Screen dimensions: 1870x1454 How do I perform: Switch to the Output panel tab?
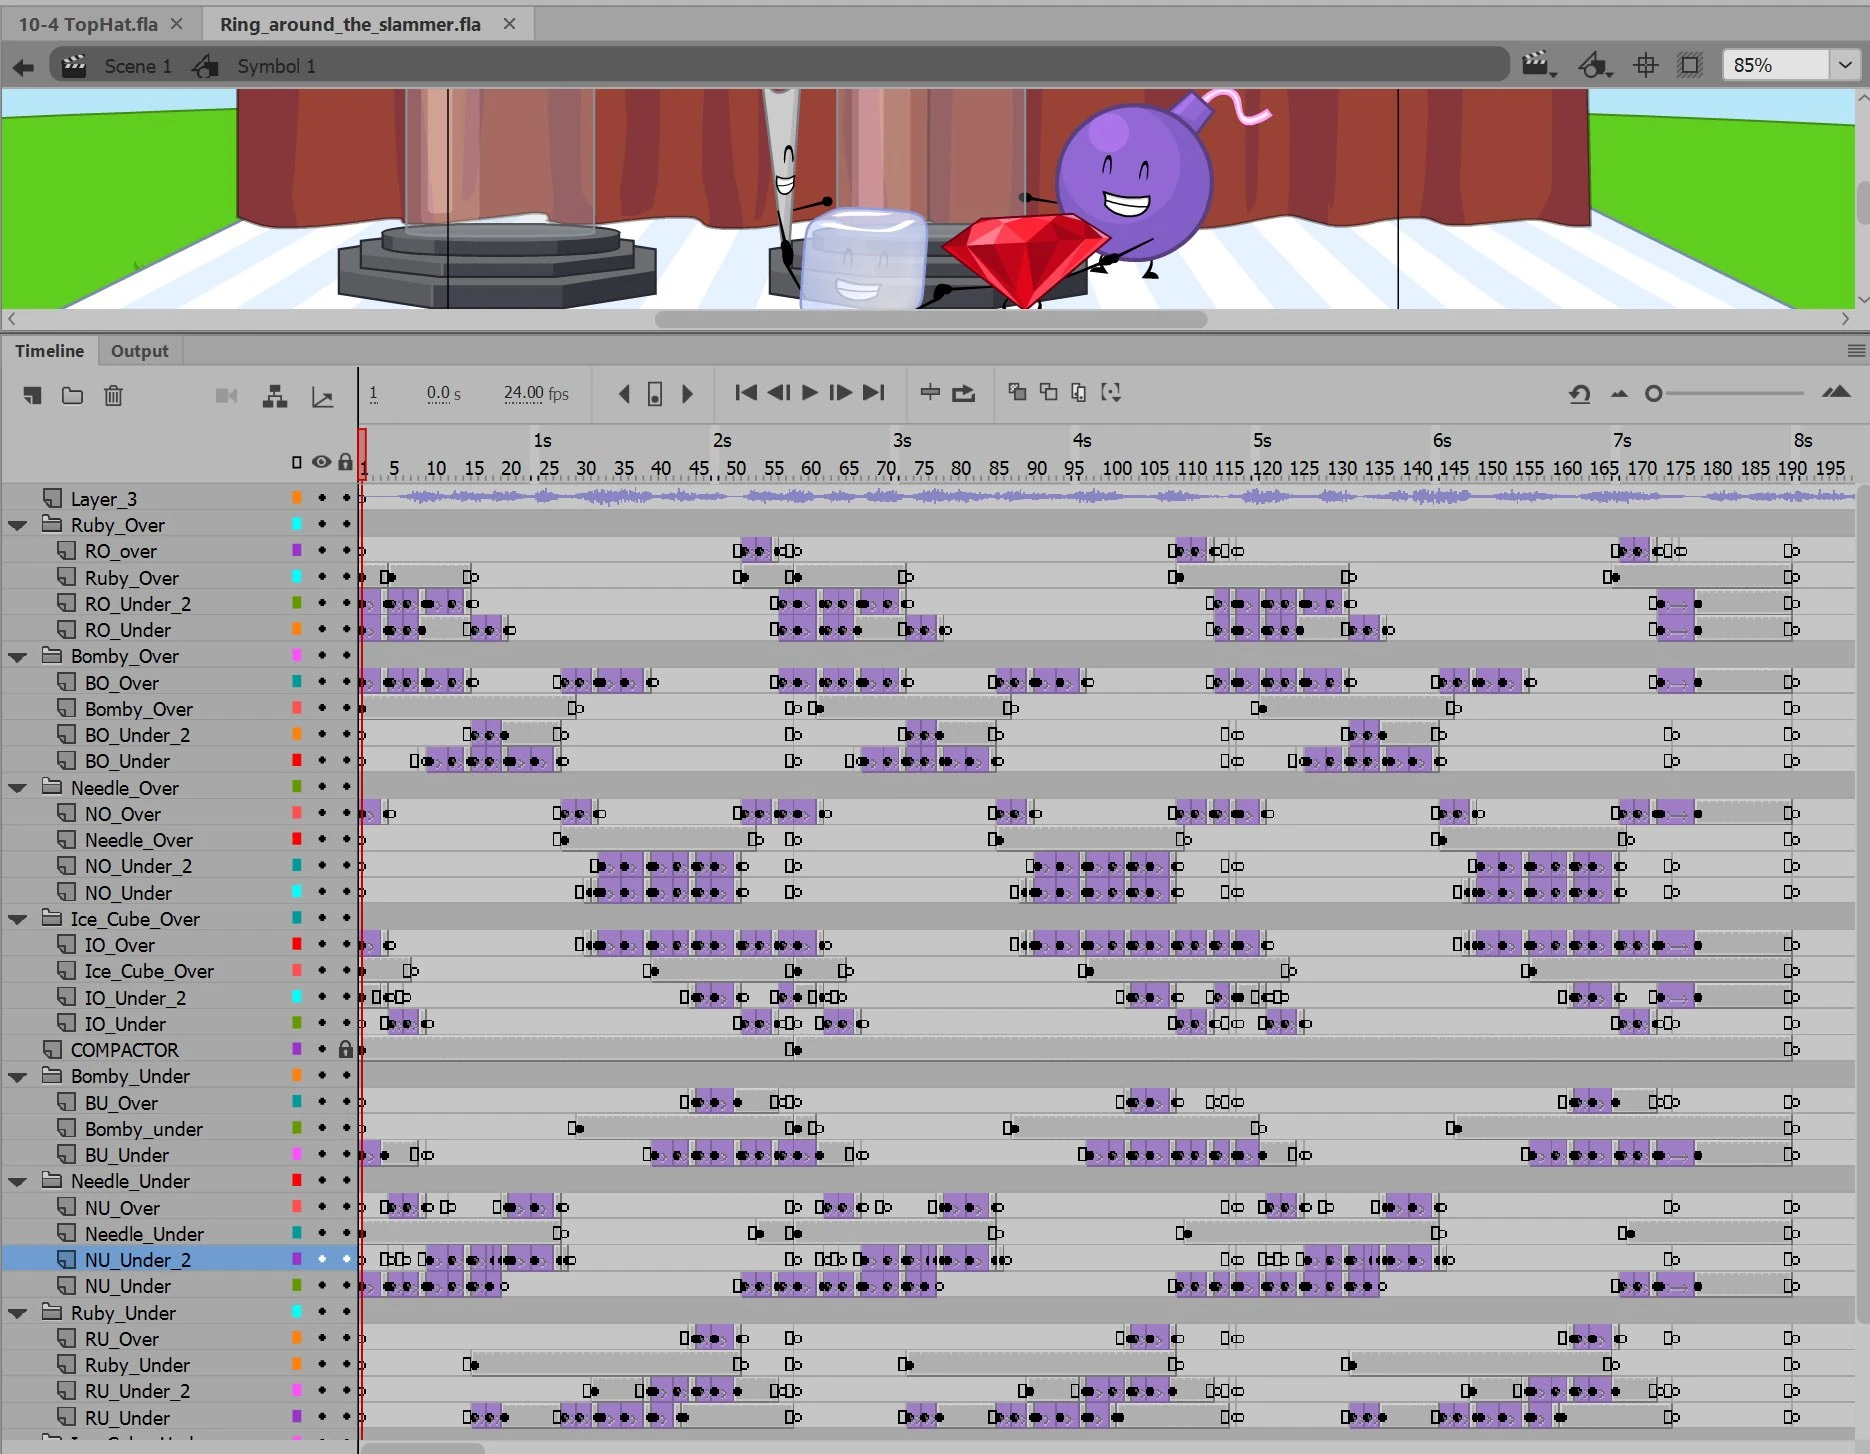140,351
